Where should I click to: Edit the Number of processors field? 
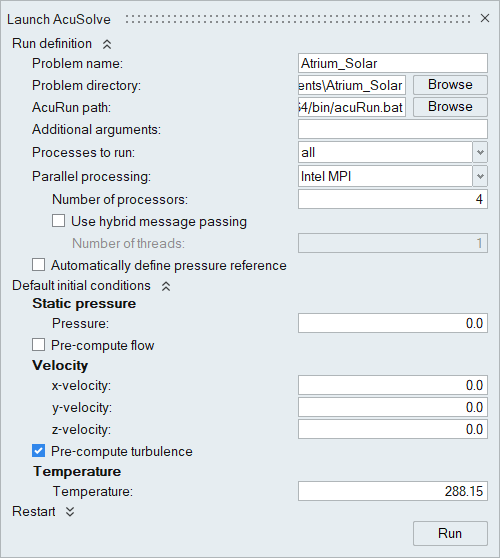click(x=393, y=199)
